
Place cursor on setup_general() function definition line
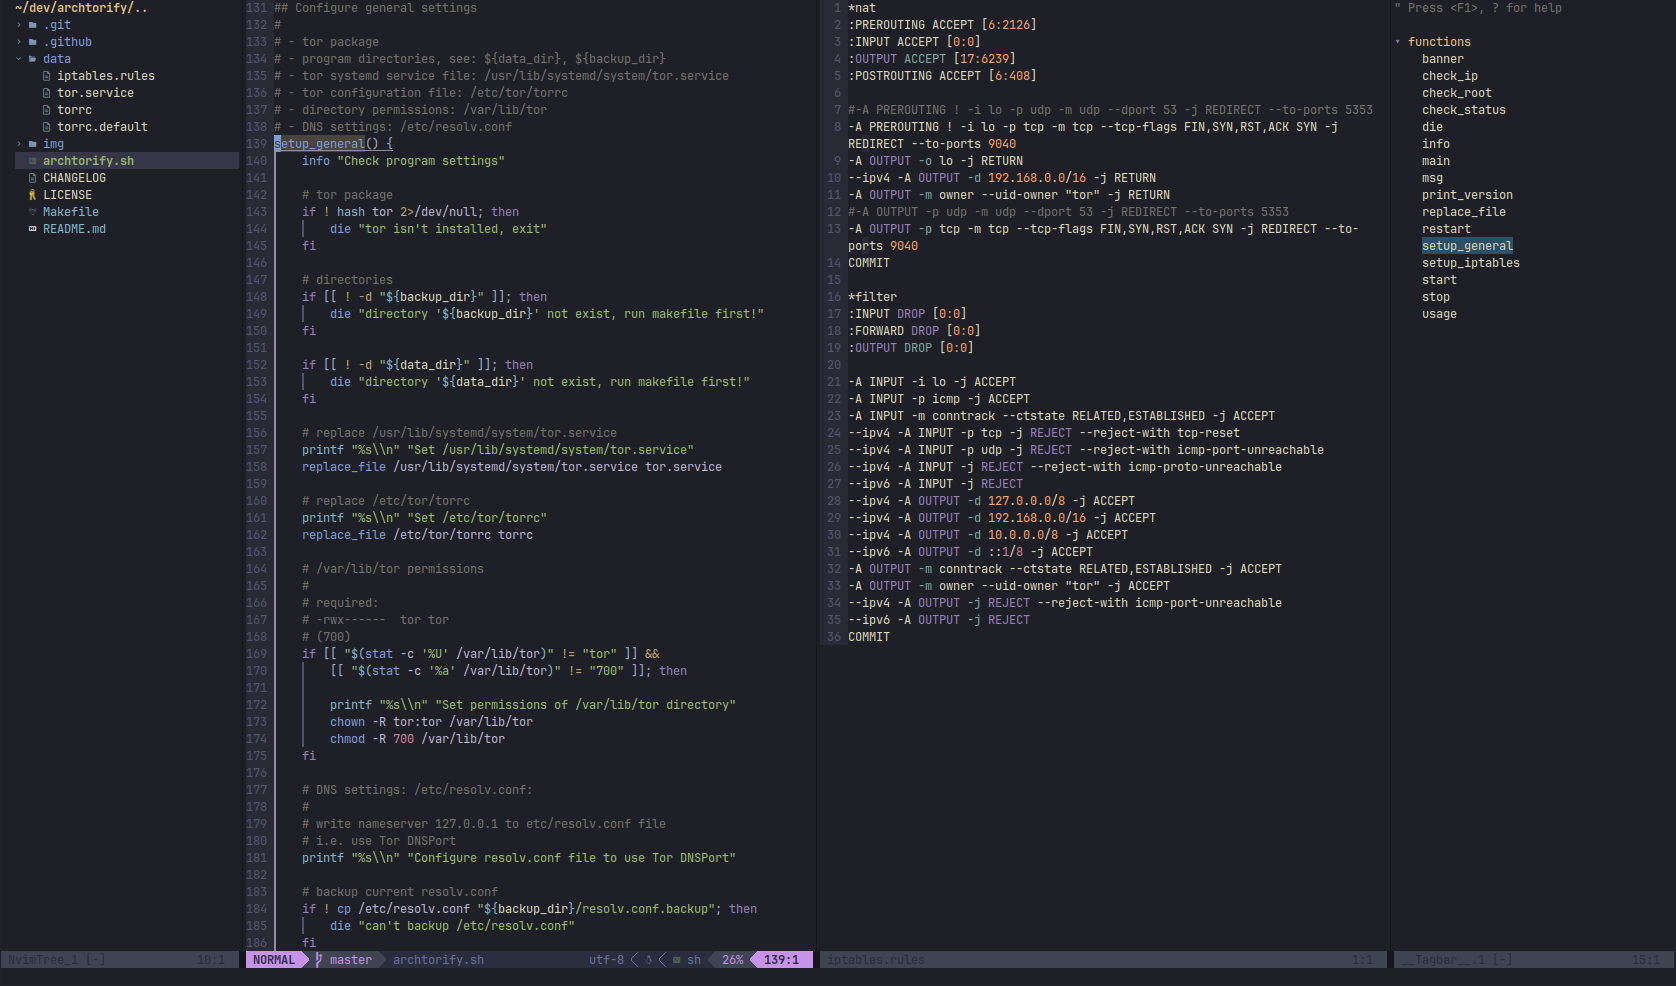333,144
